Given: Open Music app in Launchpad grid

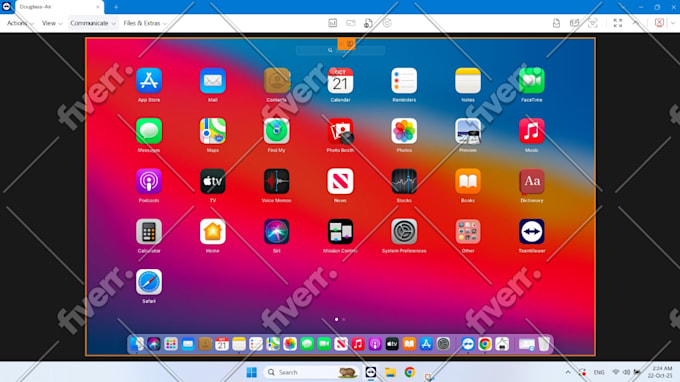Looking at the screenshot, I should (532, 131).
